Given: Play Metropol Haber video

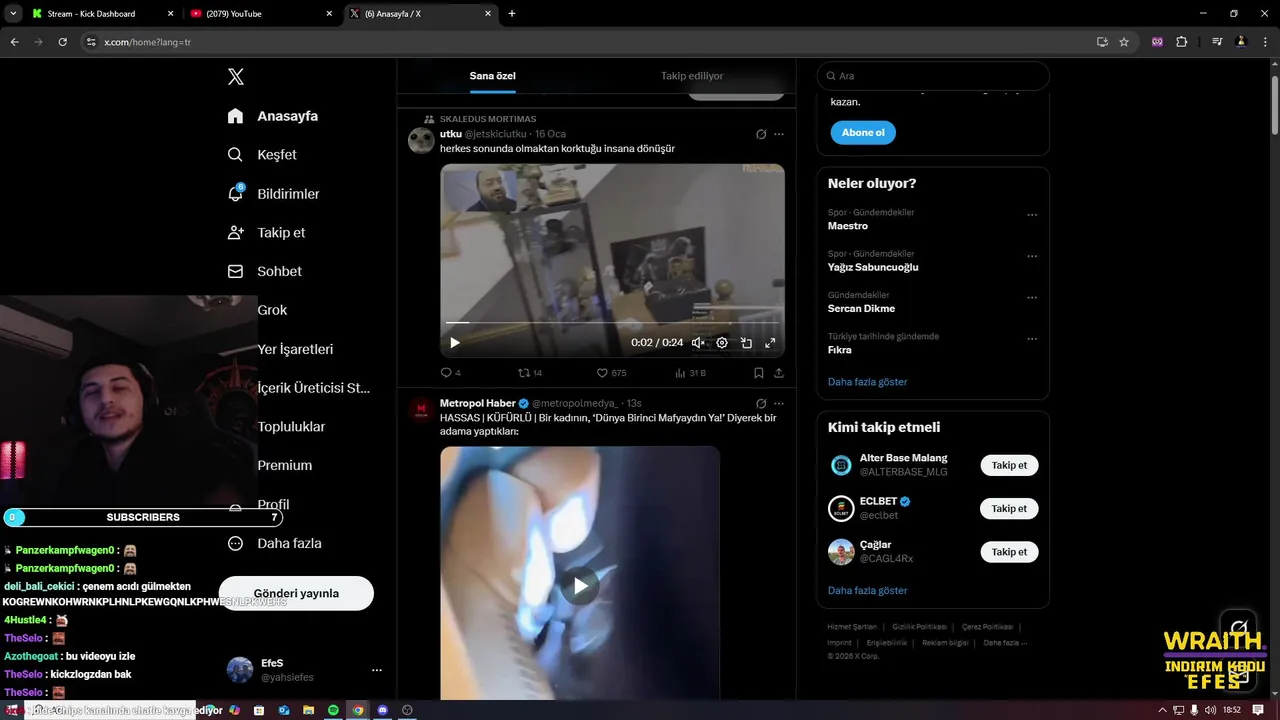Looking at the screenshot, I should pos(580,586).
